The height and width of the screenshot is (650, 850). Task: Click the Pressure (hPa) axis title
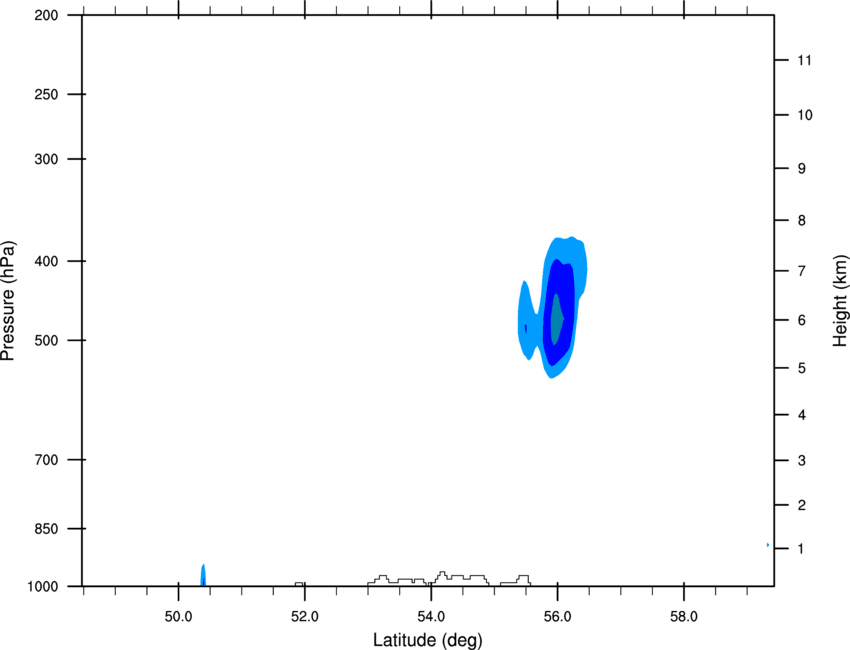click(x=8, y=300)
